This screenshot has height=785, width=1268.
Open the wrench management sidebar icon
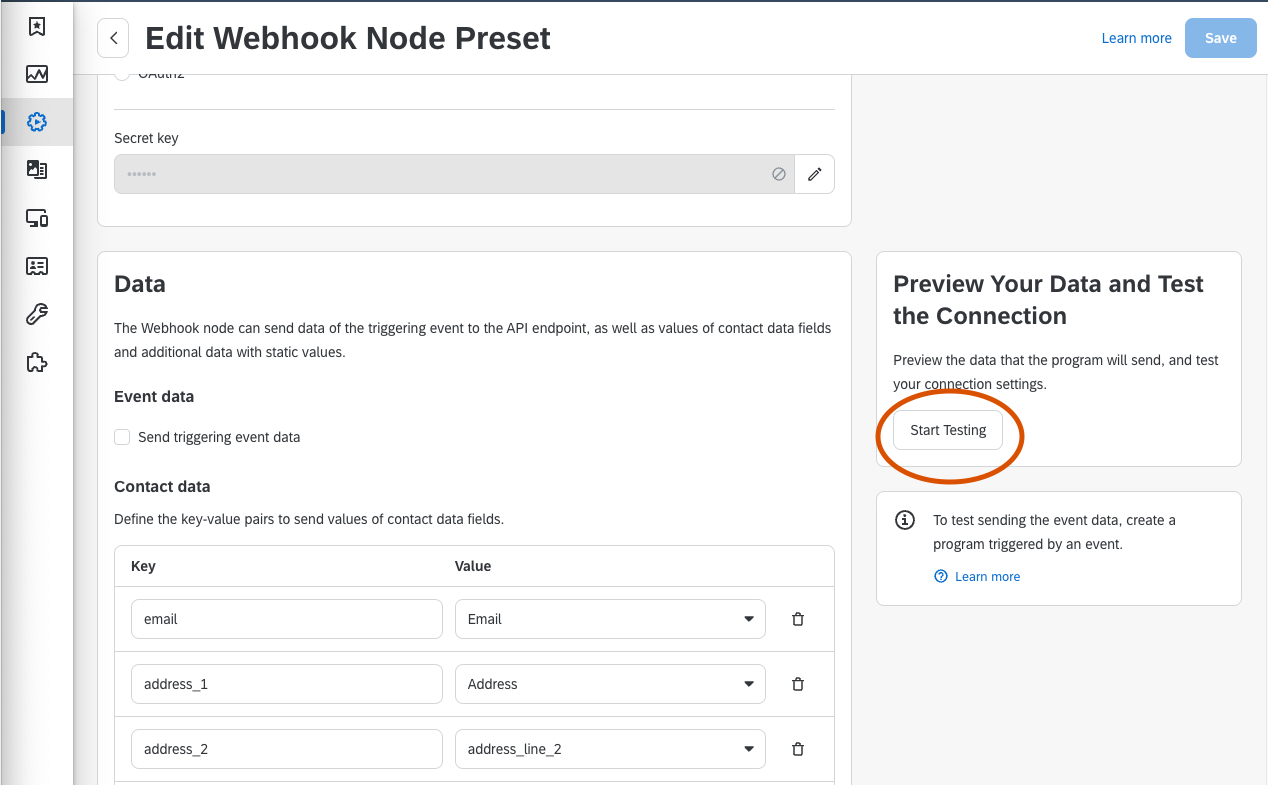tap(37, 314)
